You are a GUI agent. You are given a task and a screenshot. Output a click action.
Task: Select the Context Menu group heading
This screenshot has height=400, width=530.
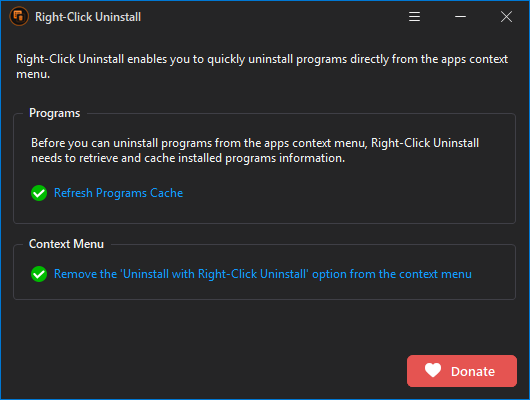pos(66,244)
